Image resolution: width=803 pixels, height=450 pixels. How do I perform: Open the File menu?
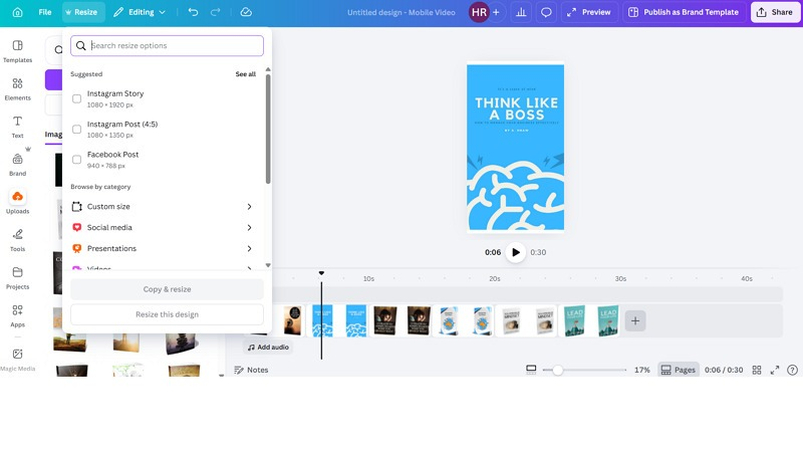click(45, 12)
